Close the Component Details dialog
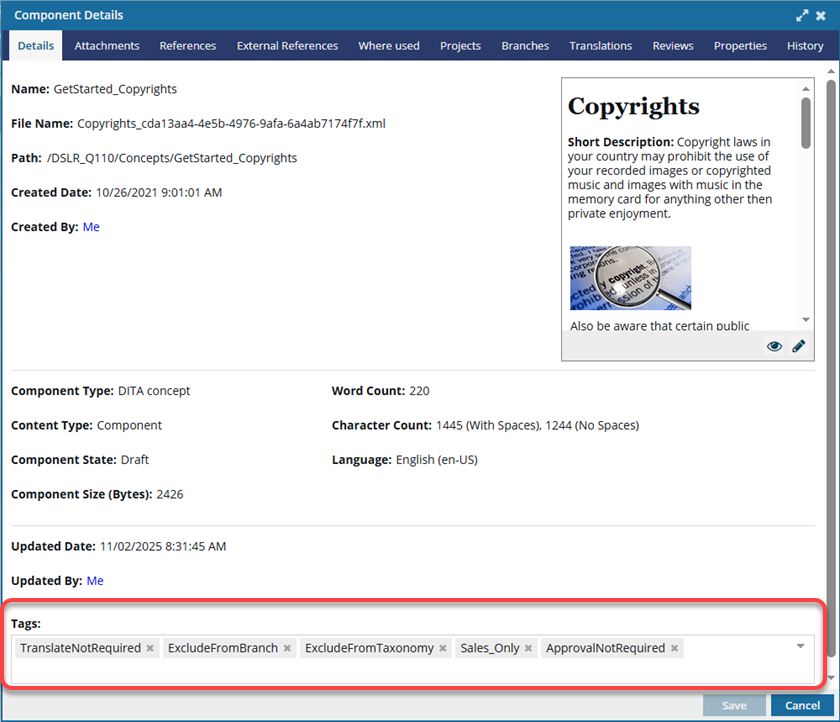This screenshot has width=840, height=722. pos(821,16)
